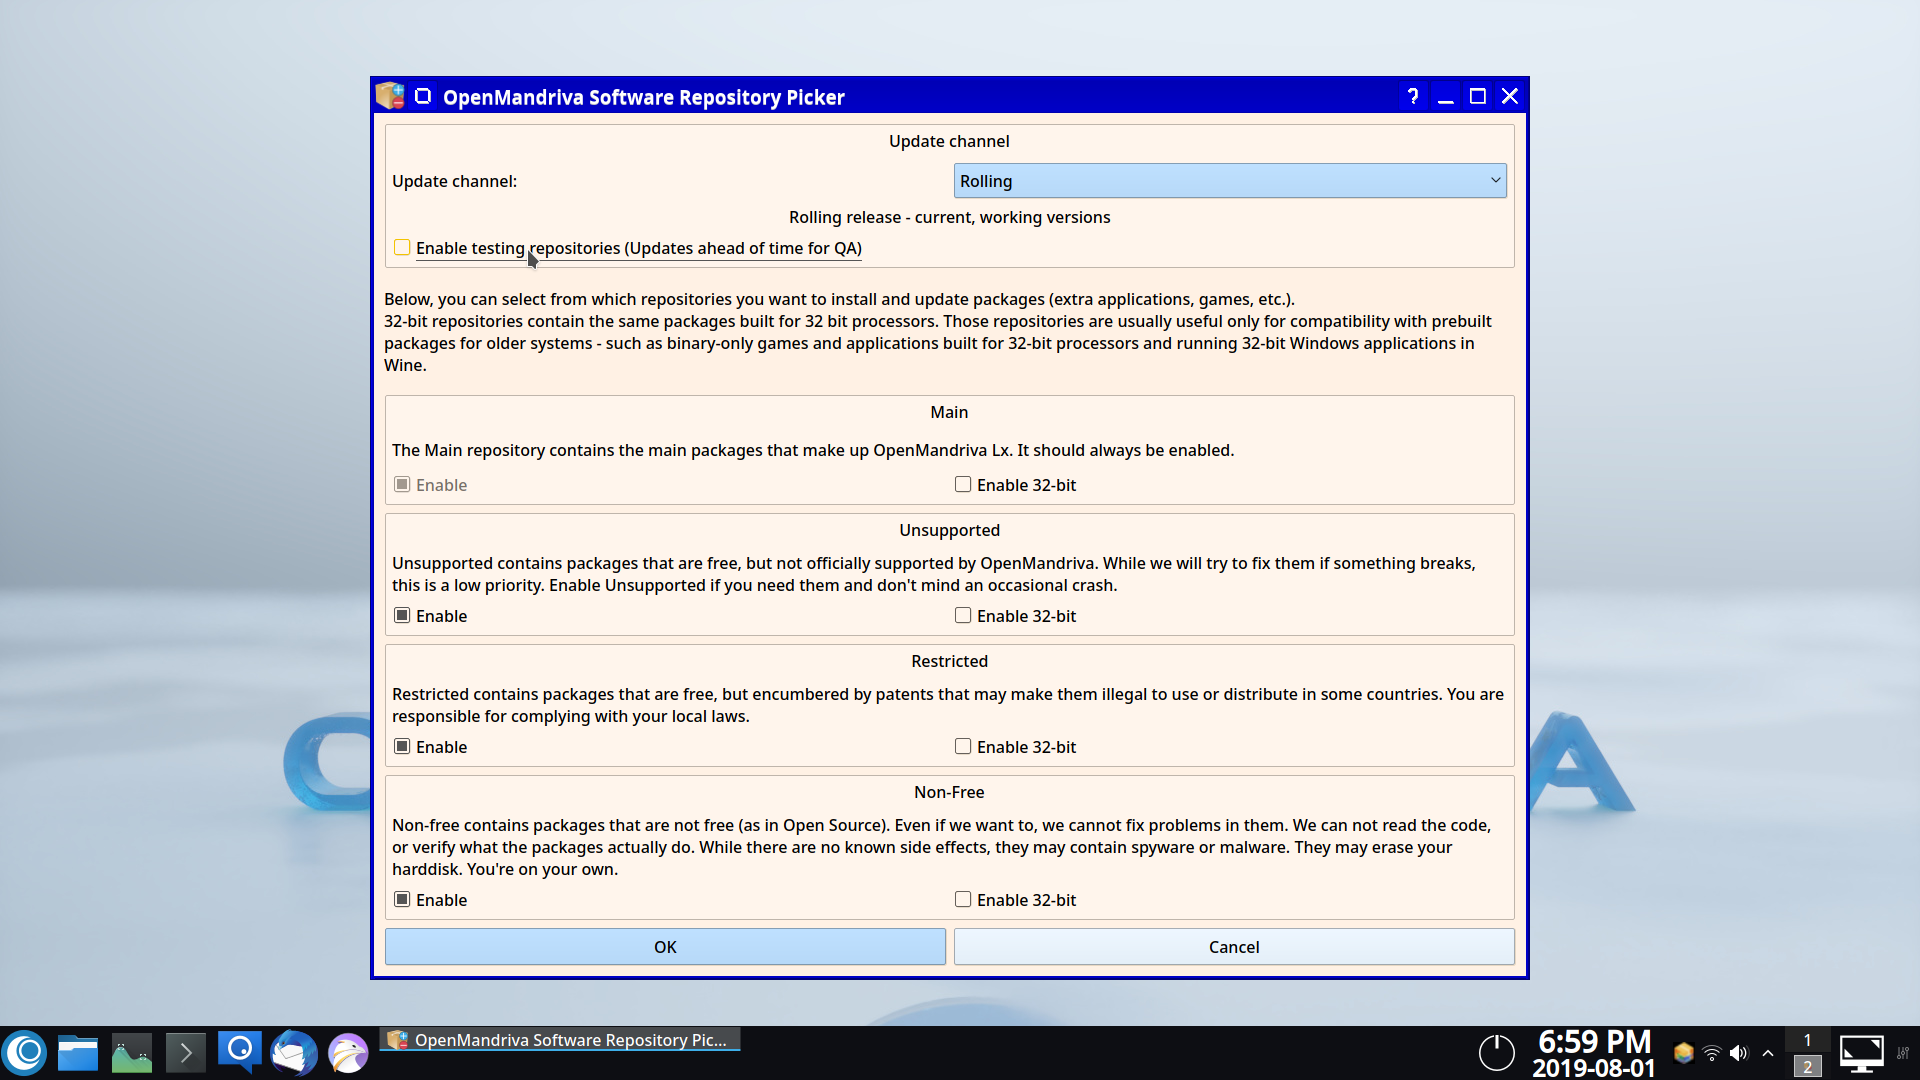Open panel settings icon at far right
1920x1080 pixels.
click(x=1903, y=1053)
